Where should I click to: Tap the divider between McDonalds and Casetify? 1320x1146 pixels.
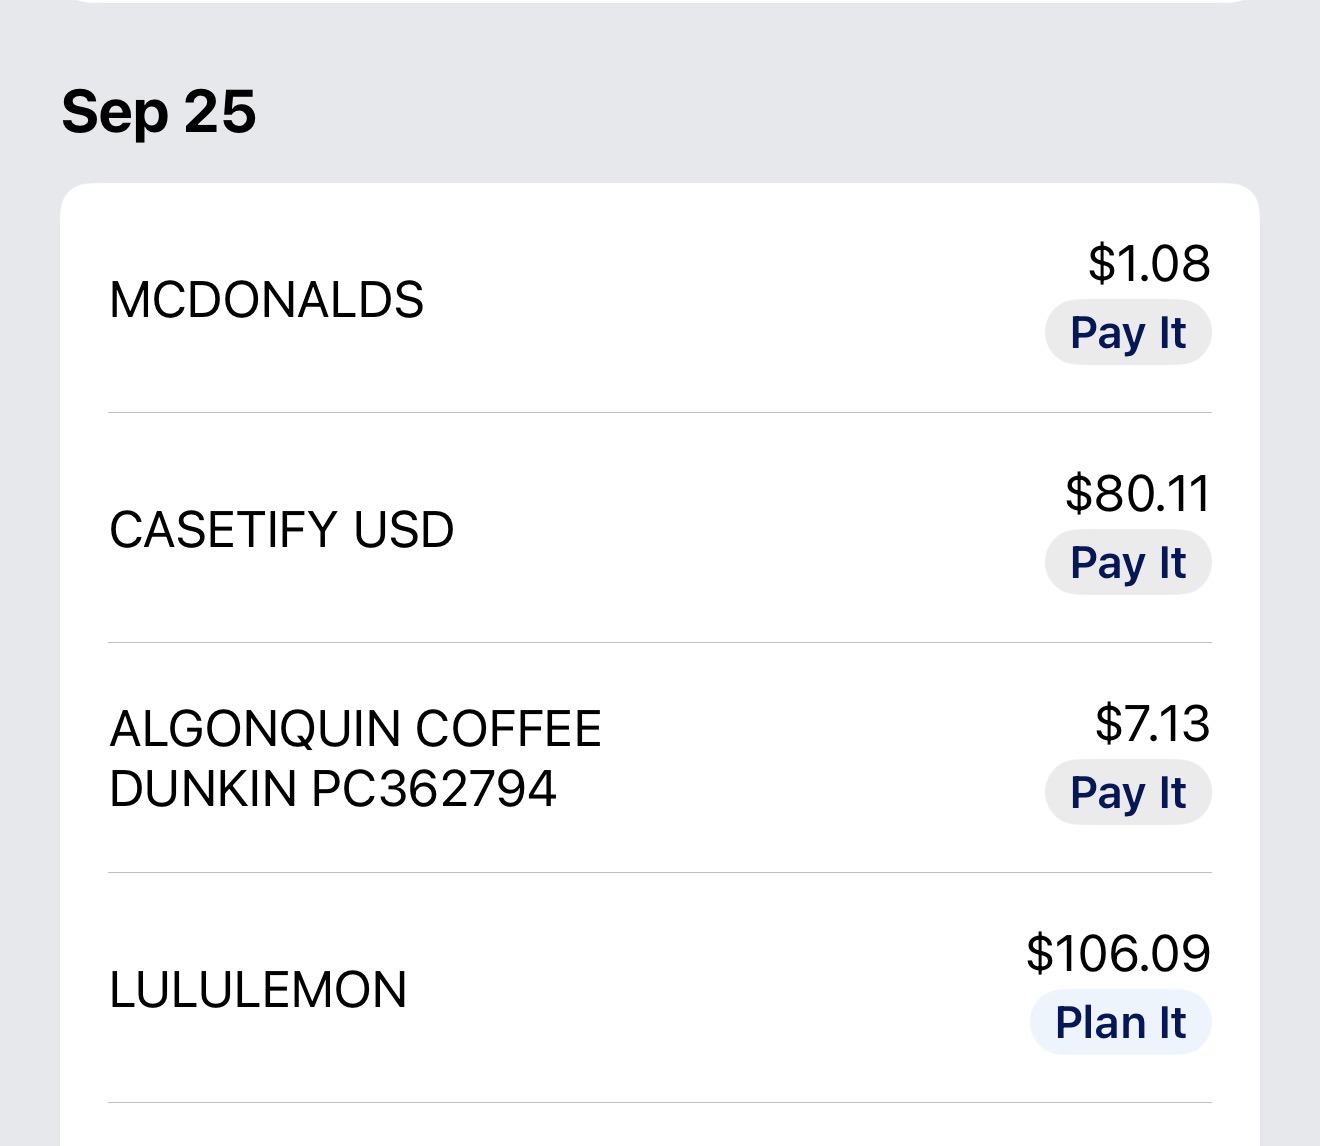click(x=660, y=412)
